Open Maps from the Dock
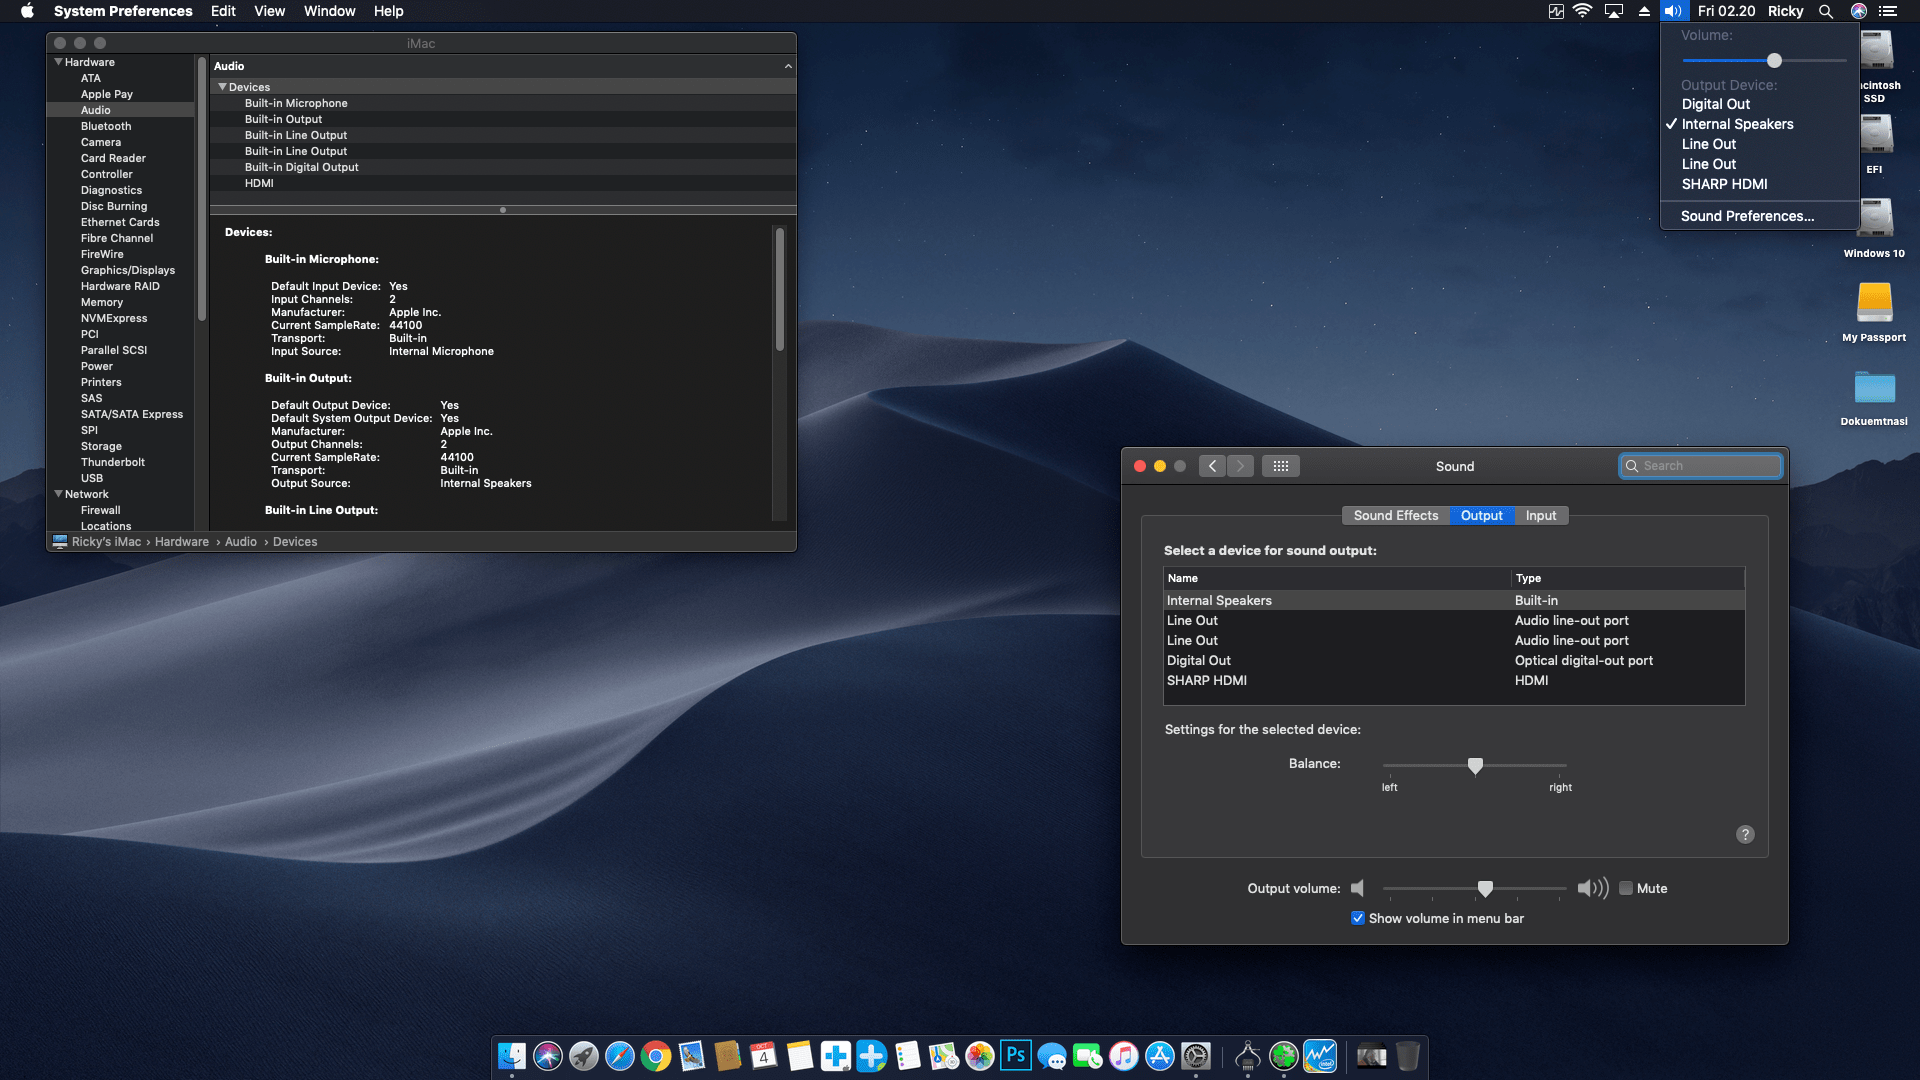The height and width of the screenshot is (1080, 1920). pos(944,1056)
